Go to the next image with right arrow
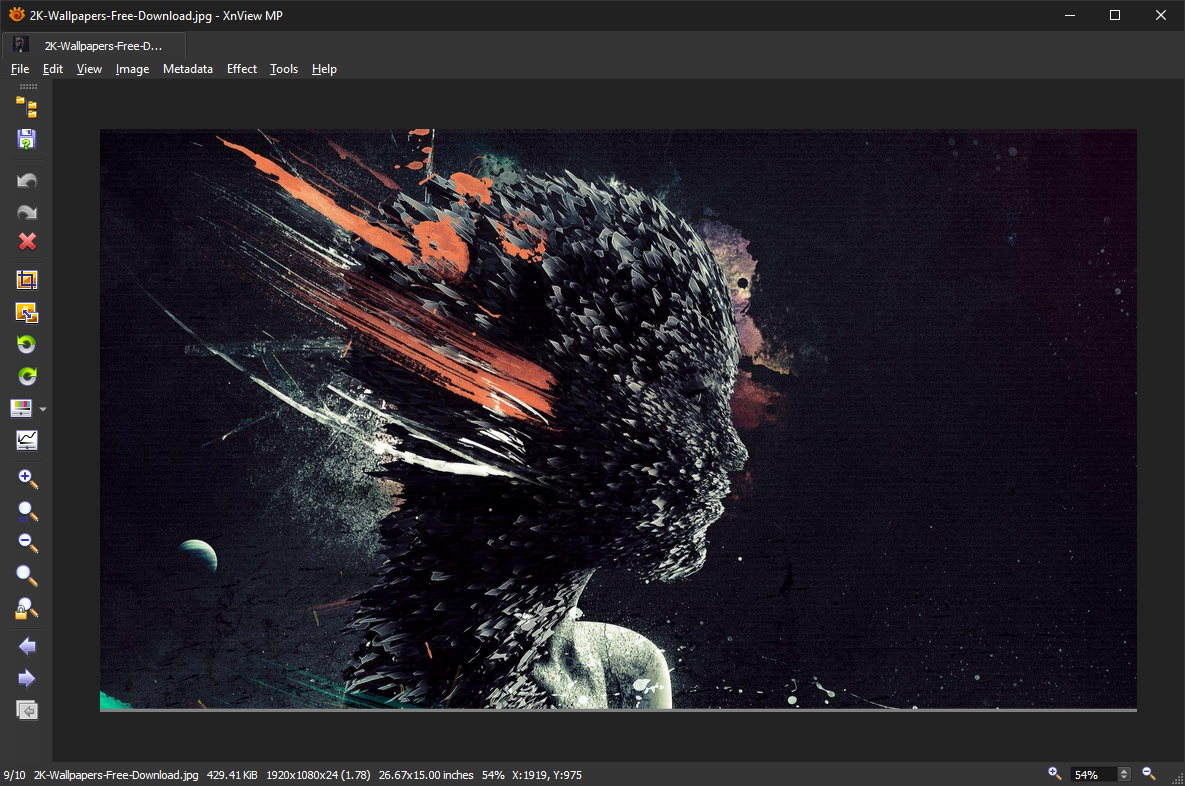The height and width of the screenshot is (786, 1185). (x=27, y=679)
